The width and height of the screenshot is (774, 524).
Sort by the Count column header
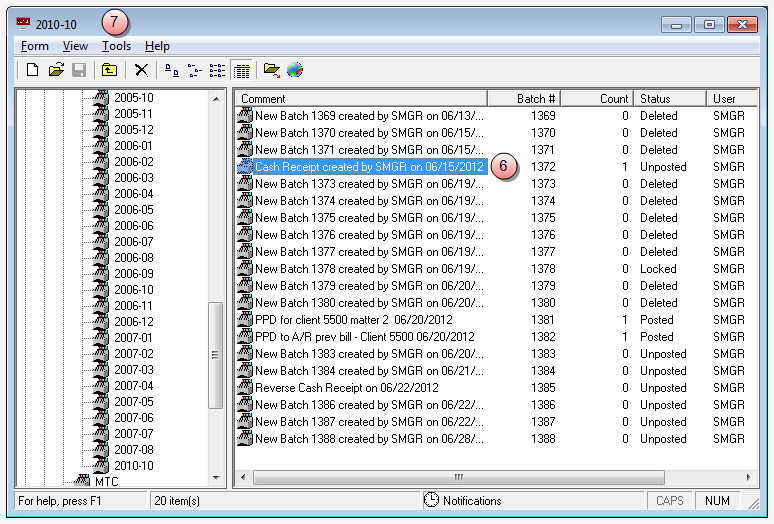pyautogui.click(x=597, y=99)
